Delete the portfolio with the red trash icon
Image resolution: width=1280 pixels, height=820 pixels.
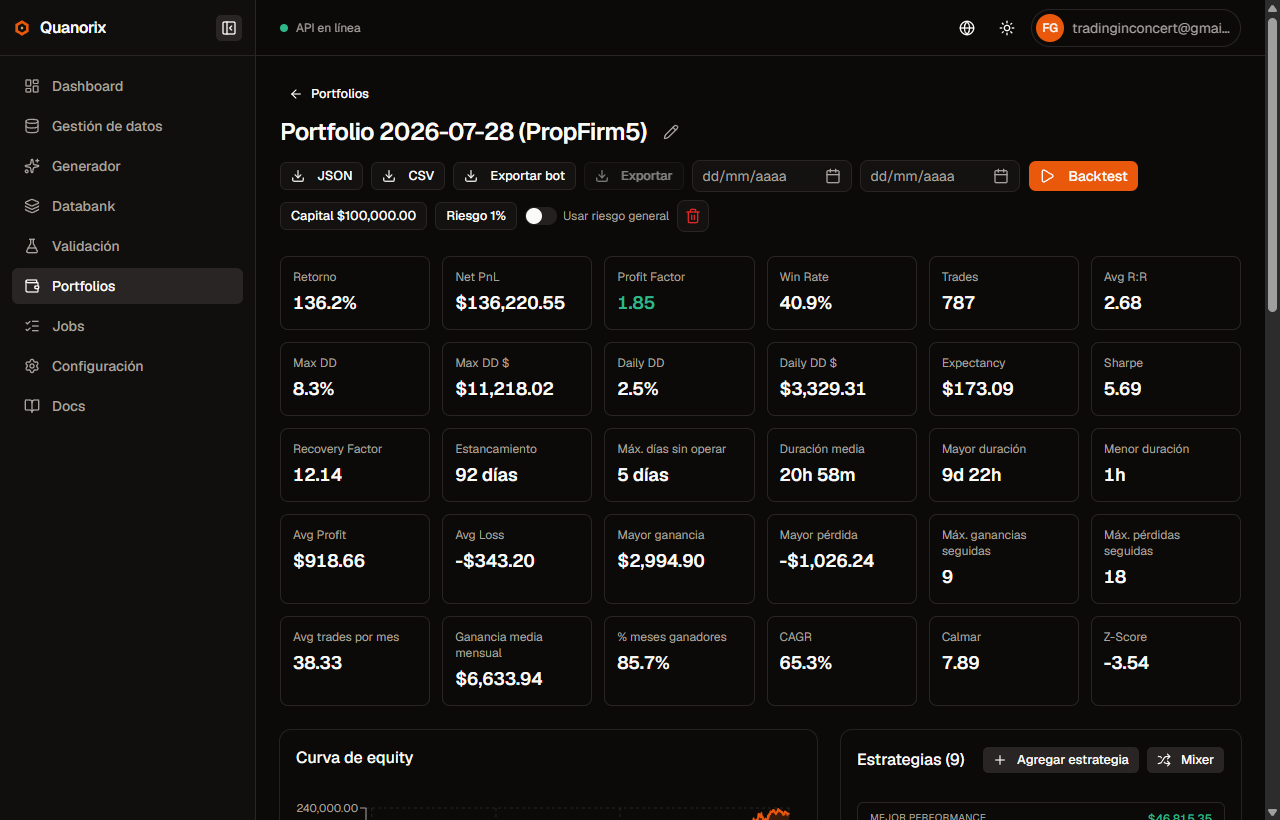tap(693, 216)
